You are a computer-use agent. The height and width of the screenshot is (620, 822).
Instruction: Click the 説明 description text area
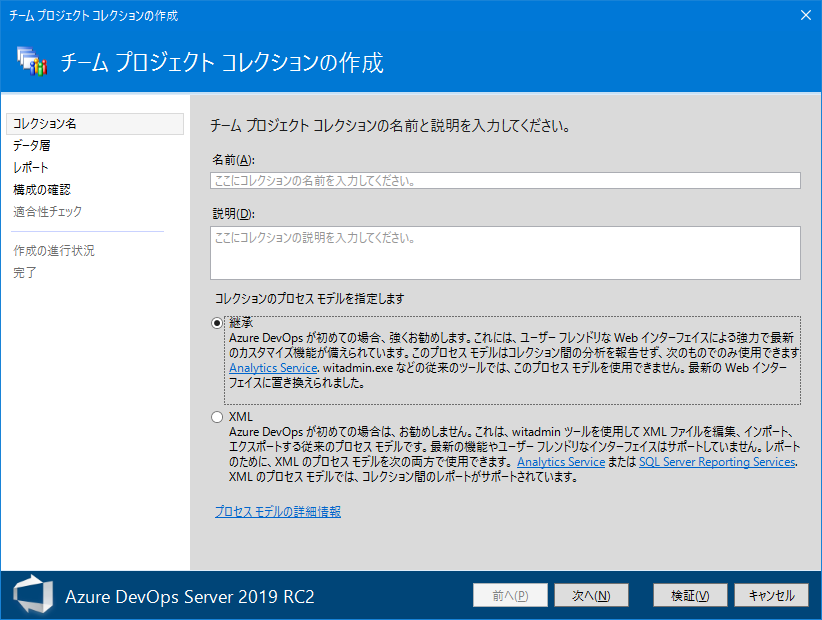coord(505,253)
